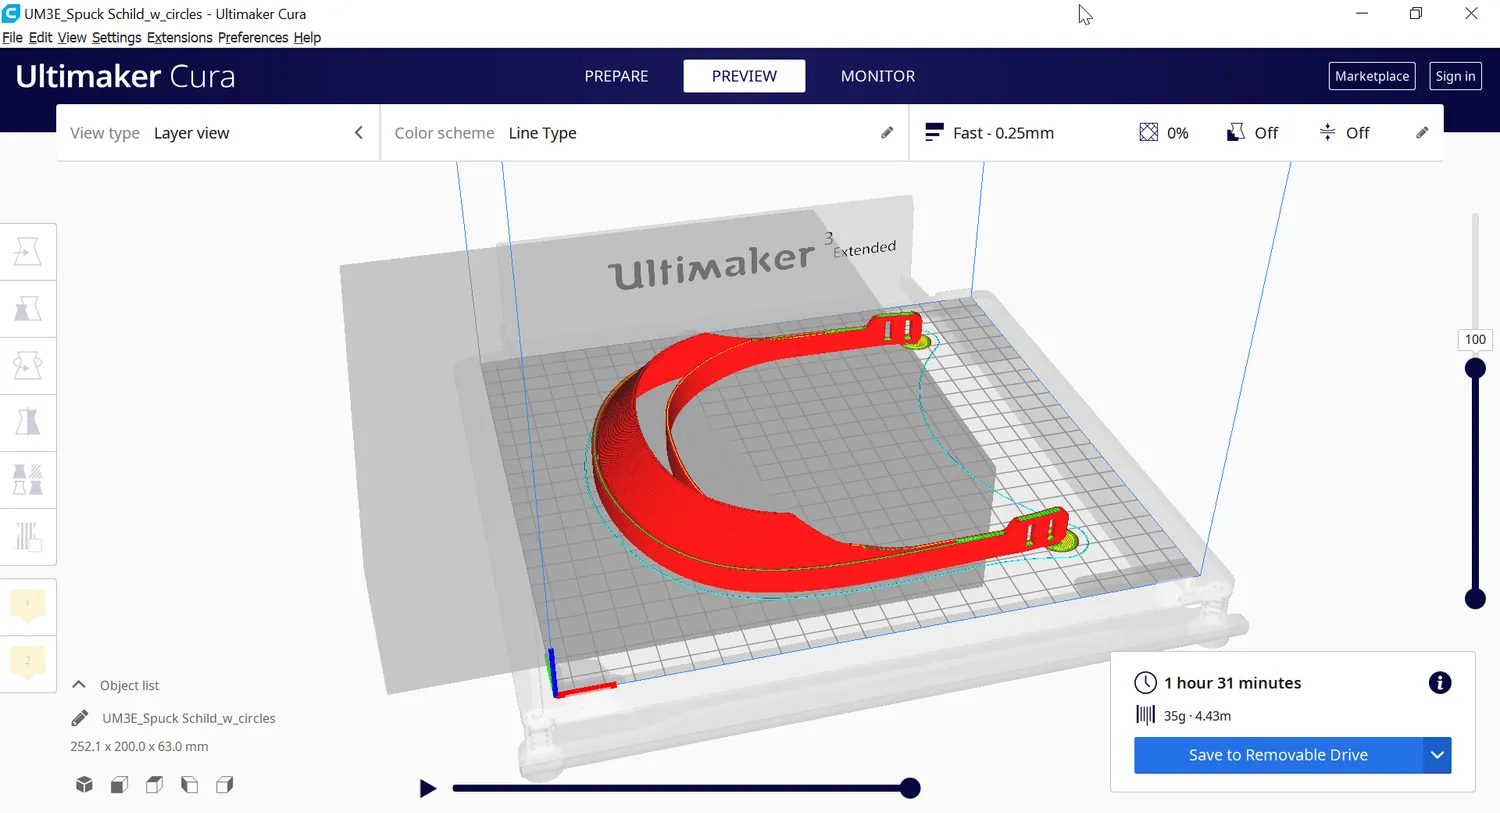This screenshot has height=813, width=1500.
Task: Click the material usage barcode icon
Action: click(x=1146, y=715)
